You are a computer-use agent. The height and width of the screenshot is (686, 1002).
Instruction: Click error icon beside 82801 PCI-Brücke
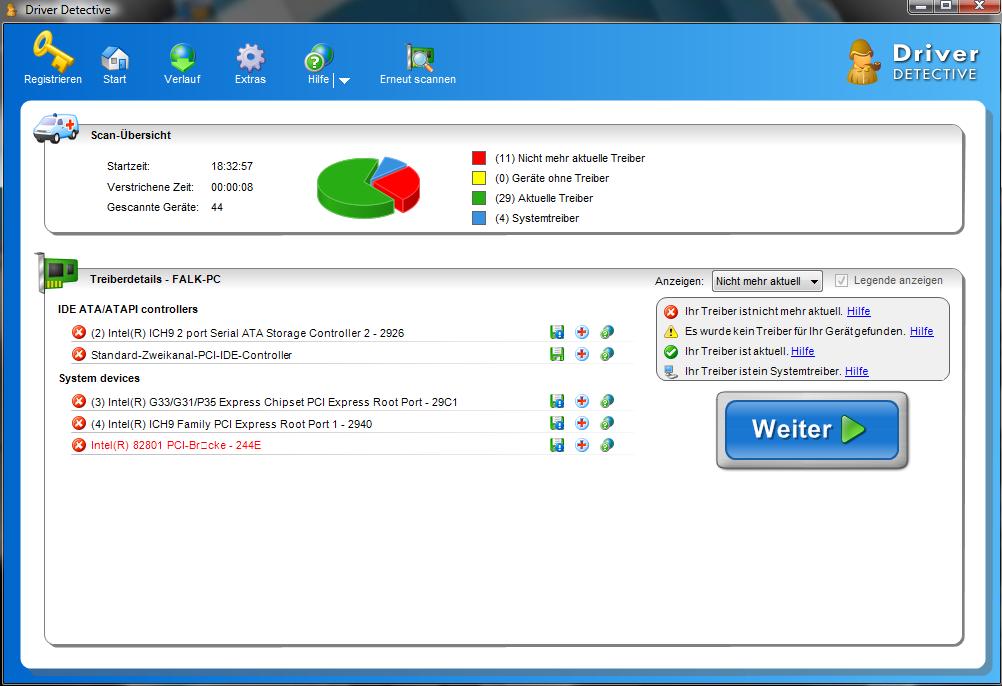pos(79,445)
